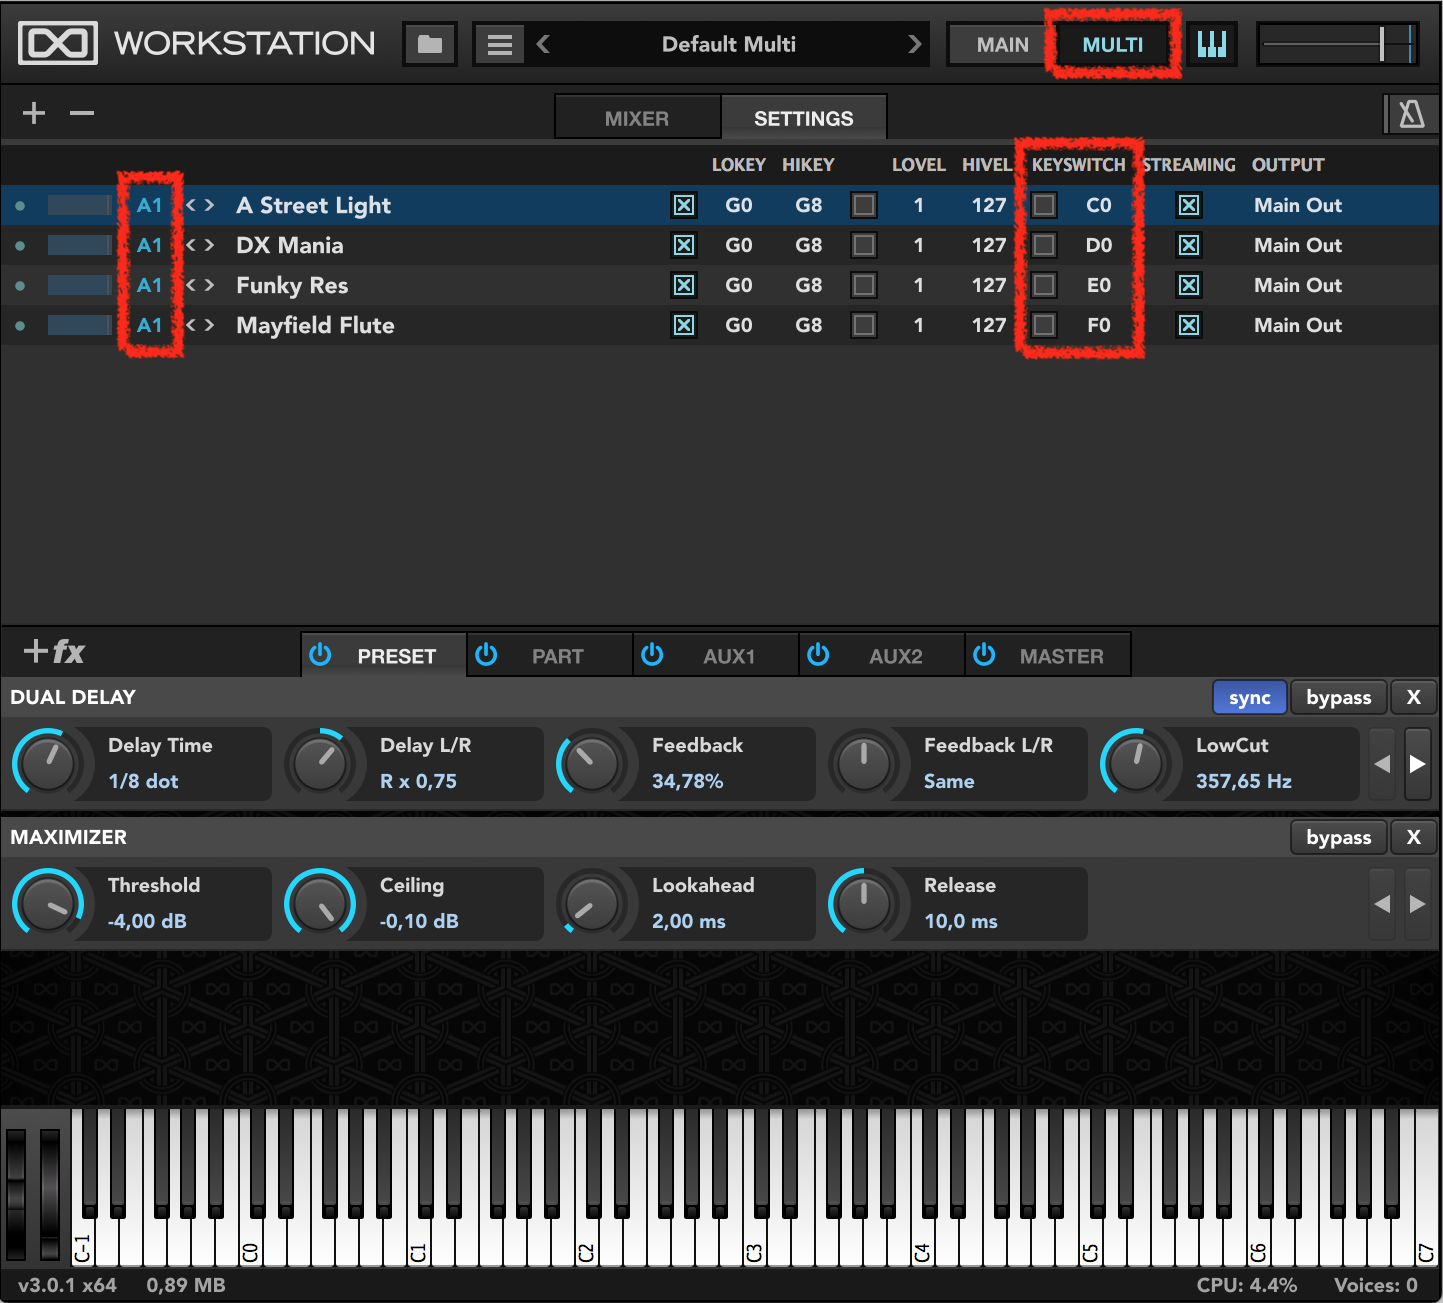The height and width of the screenshot is (1303, 1443).
Task: Open the preset browser folder icon
Action: pos(430,44)
